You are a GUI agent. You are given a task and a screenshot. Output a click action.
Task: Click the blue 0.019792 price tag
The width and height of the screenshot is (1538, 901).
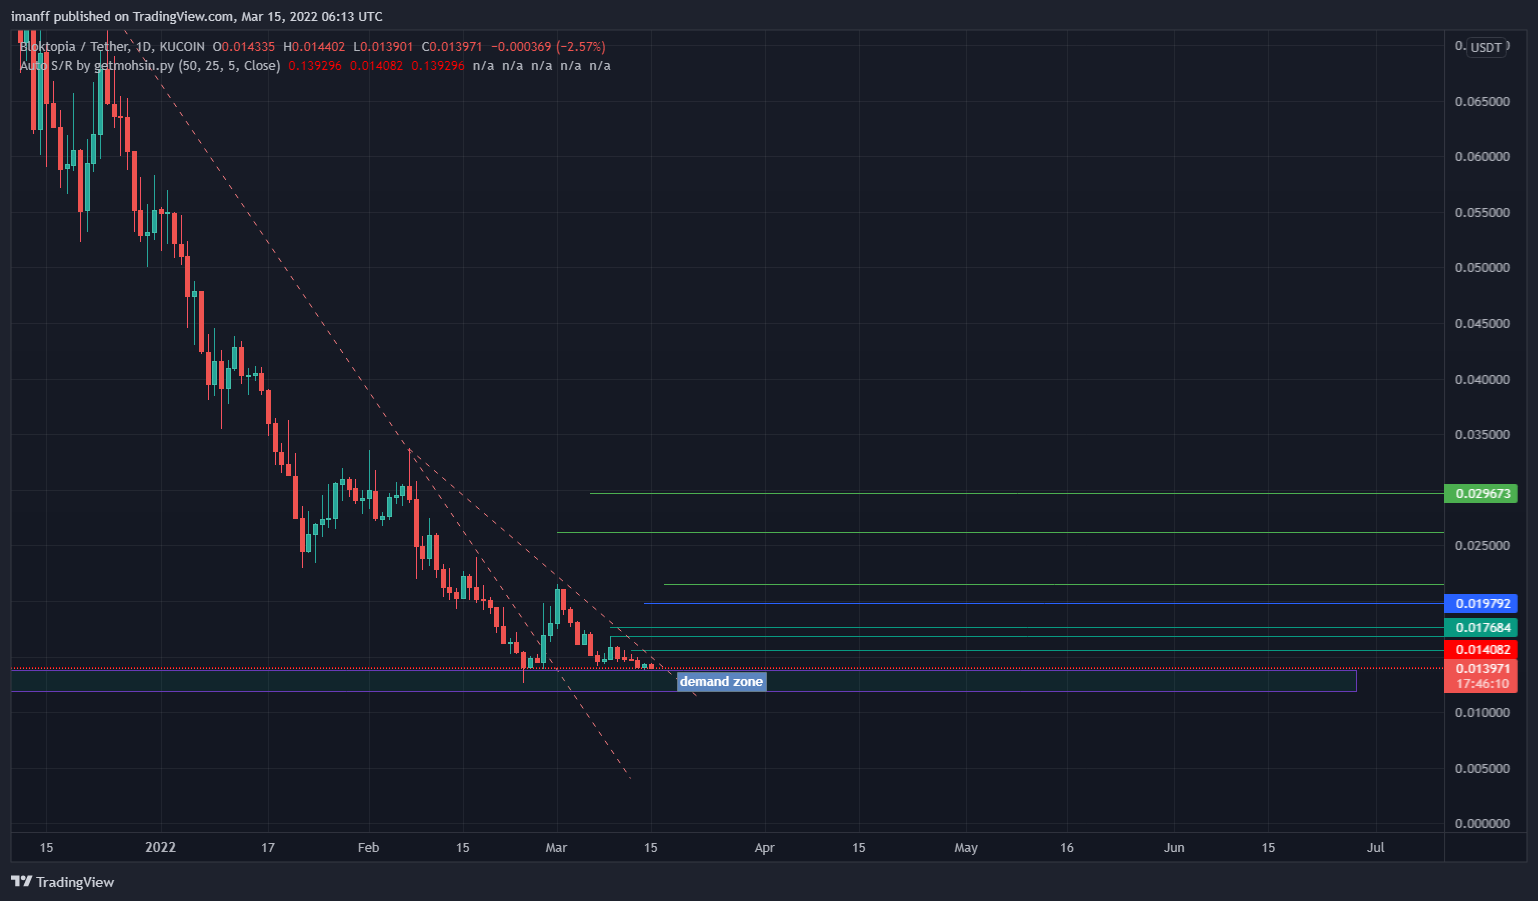(x=1481, y=604)
